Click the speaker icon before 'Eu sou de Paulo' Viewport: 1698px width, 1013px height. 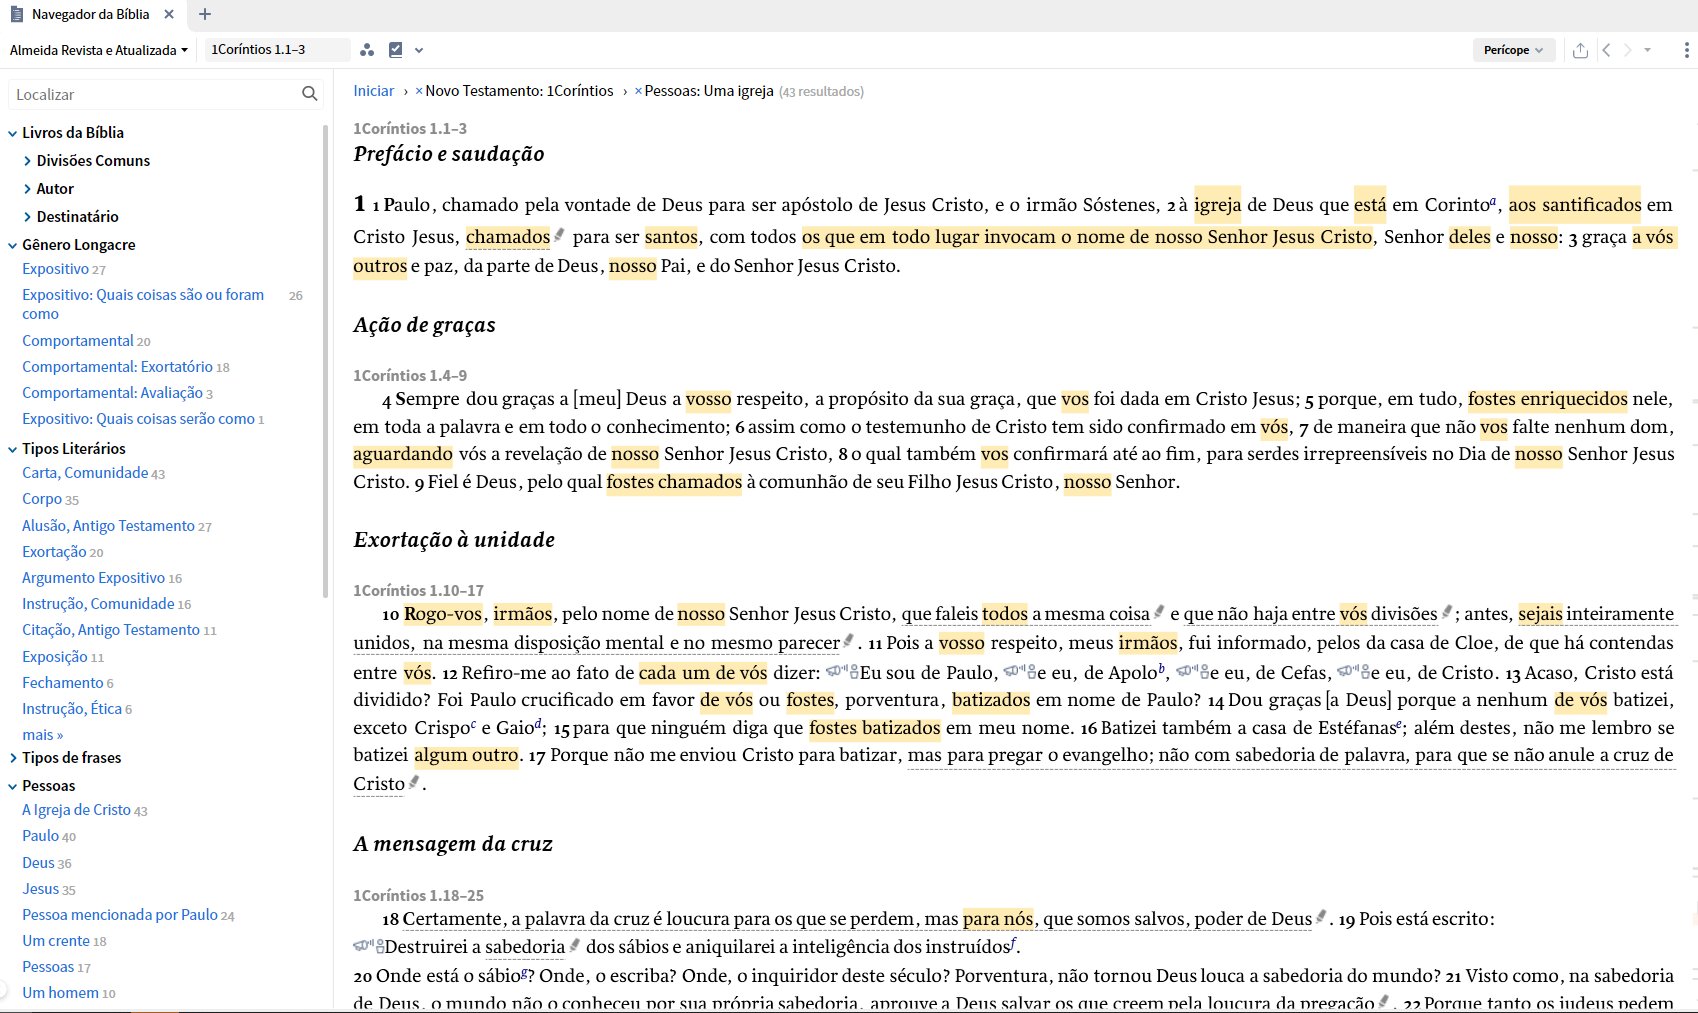(x=842, y=672)
